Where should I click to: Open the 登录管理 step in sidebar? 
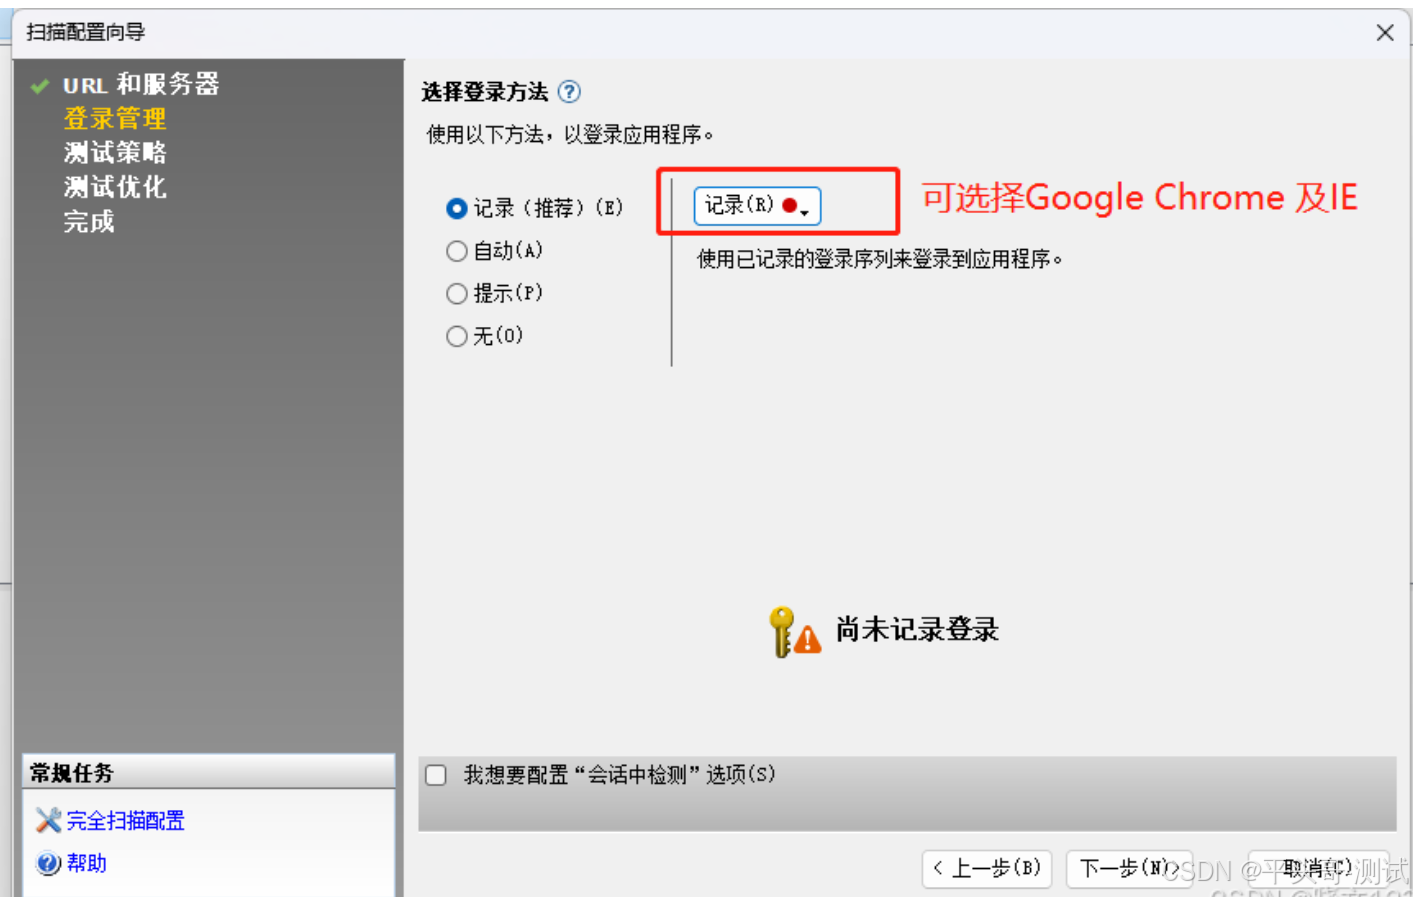(x=115, y=118)
